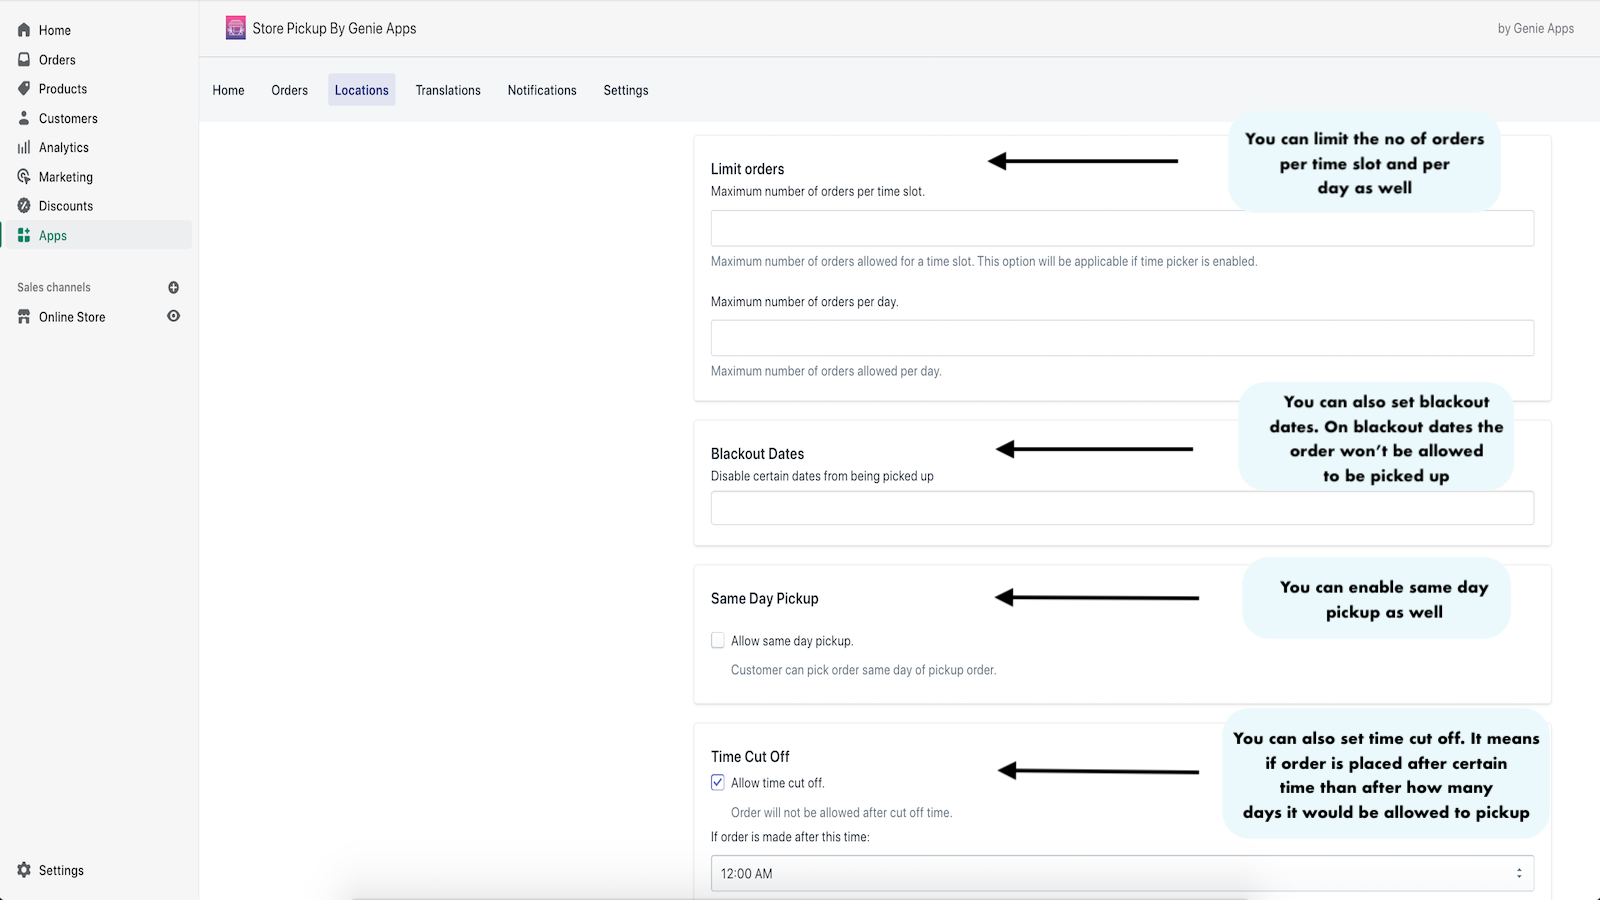The height and width of the screenshot is (900, 1600).
Task: Click the eye icon next to Online Store
Action: 173,316
